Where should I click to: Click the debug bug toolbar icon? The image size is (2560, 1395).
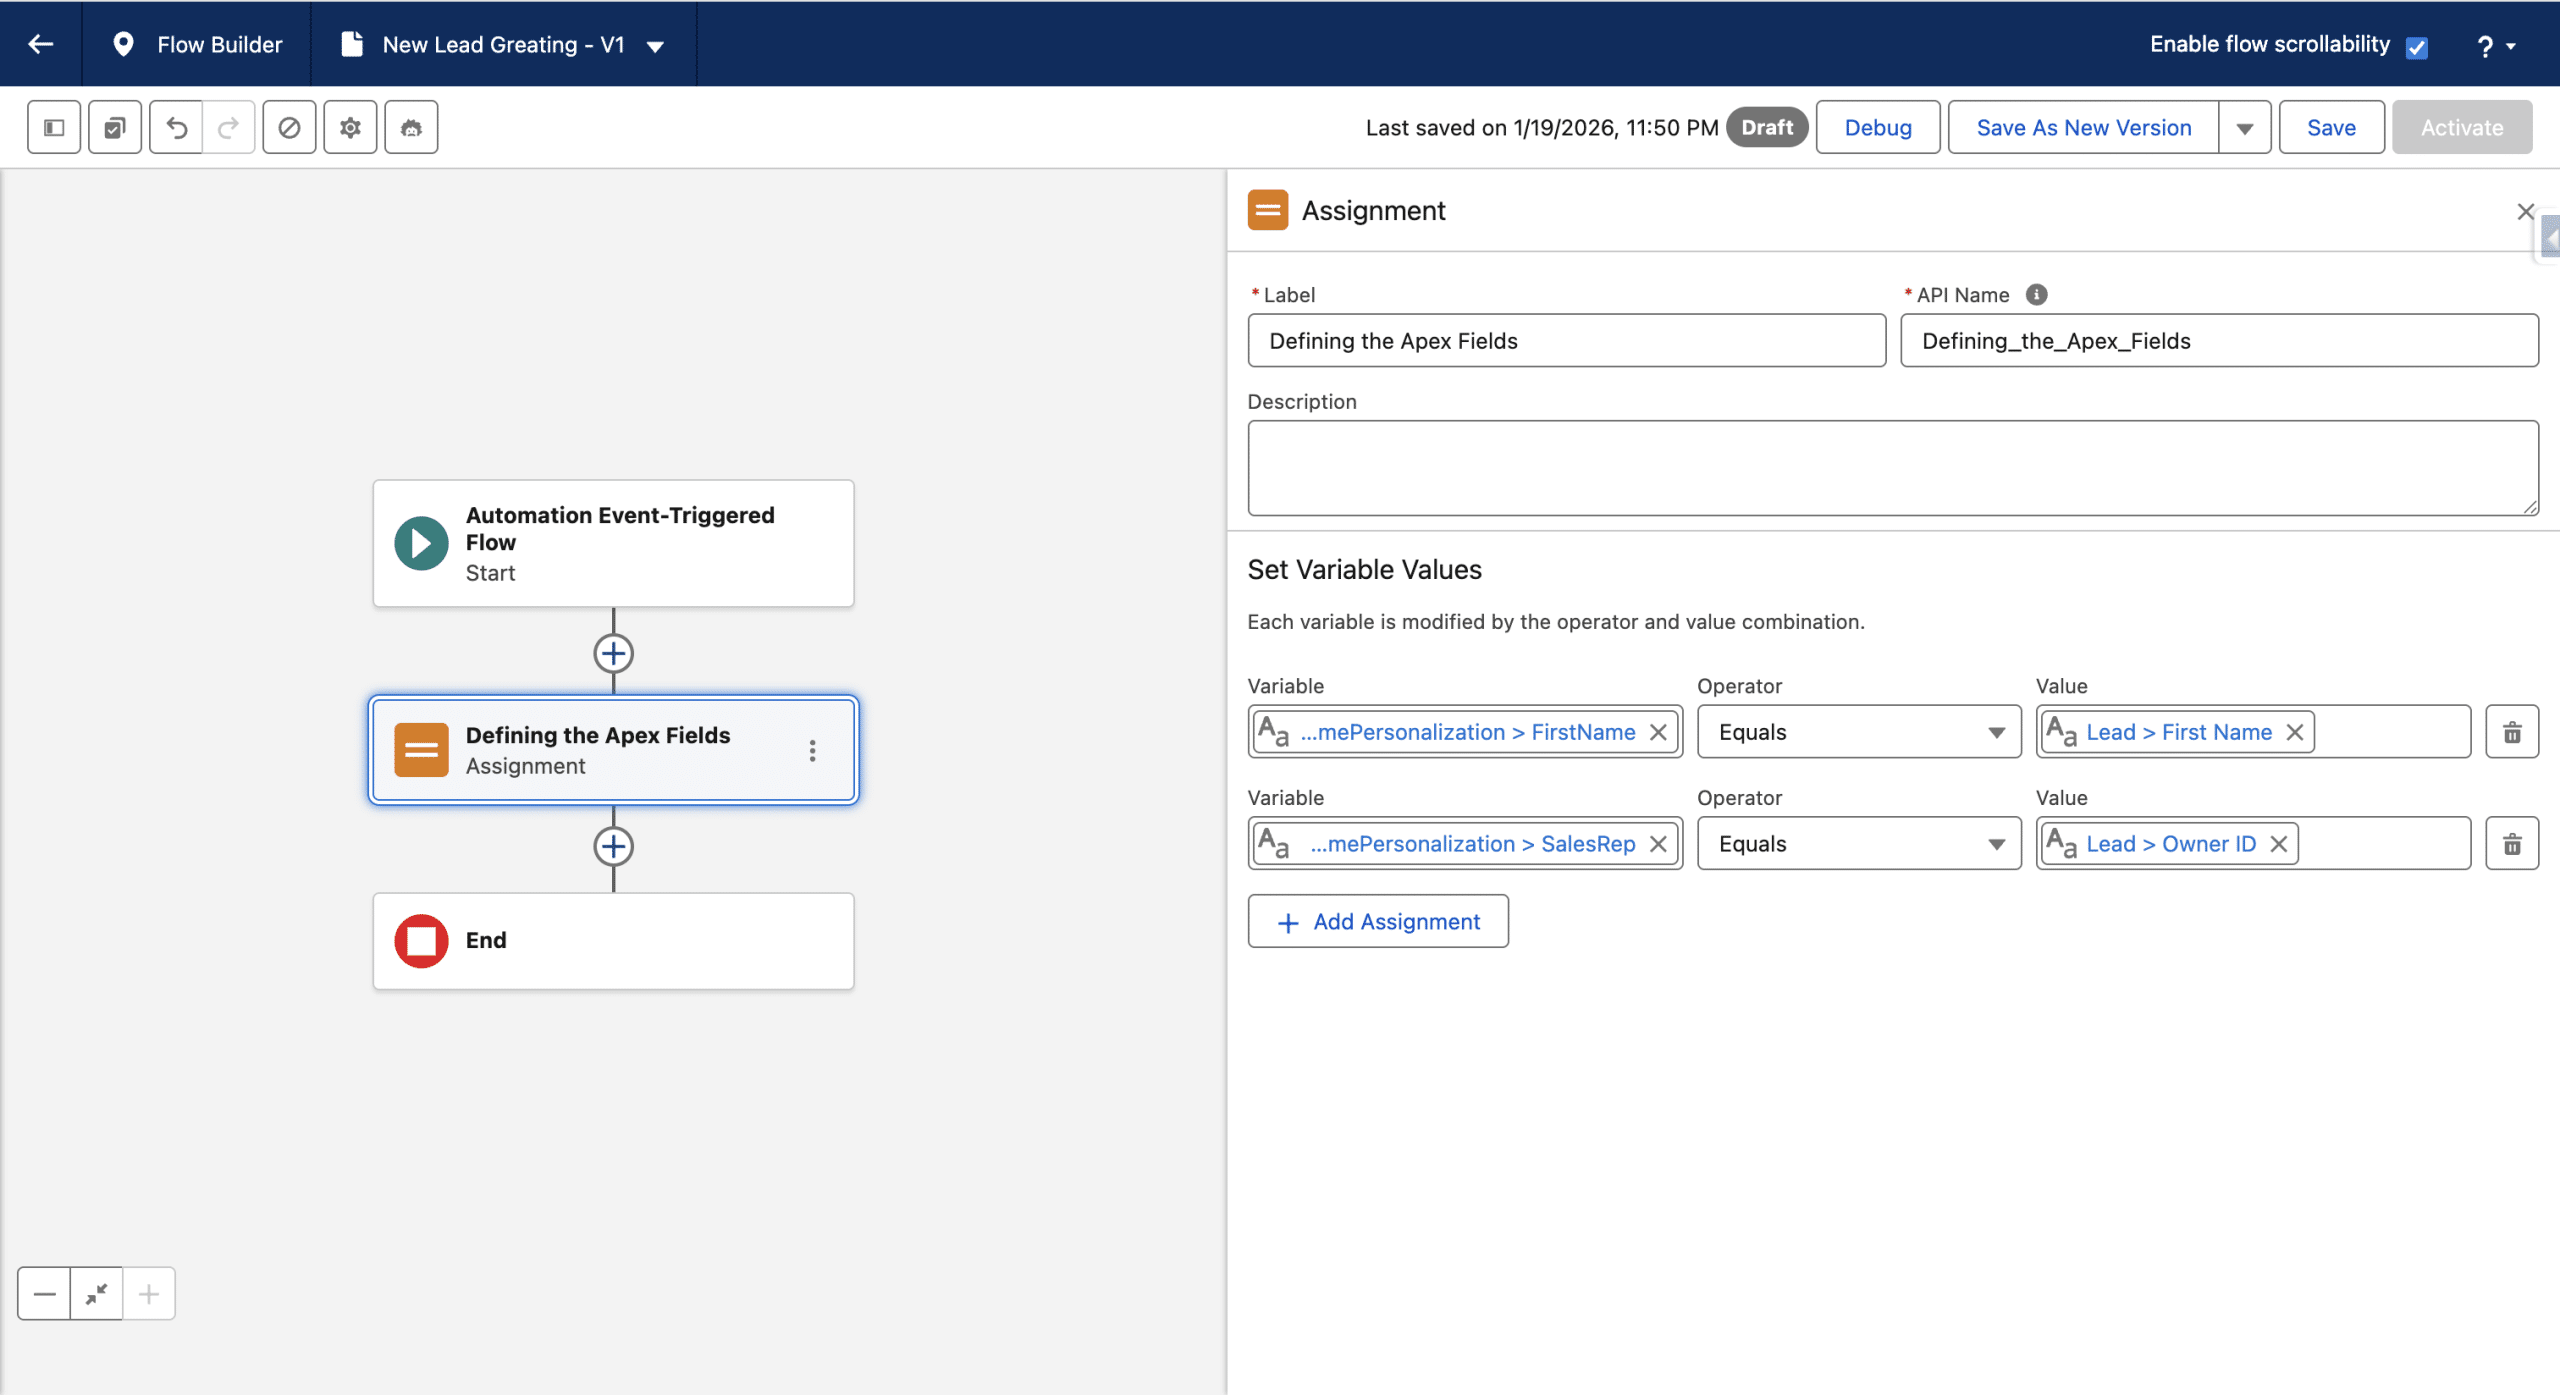click(411, 127)
